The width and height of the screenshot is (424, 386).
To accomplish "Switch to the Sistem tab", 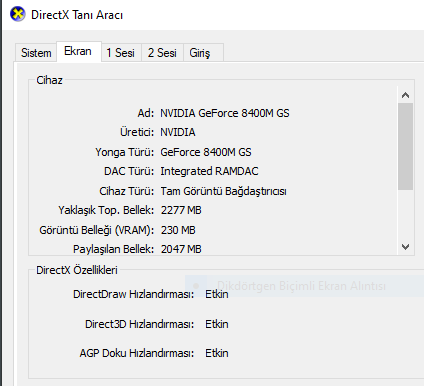I will (36, 53).
